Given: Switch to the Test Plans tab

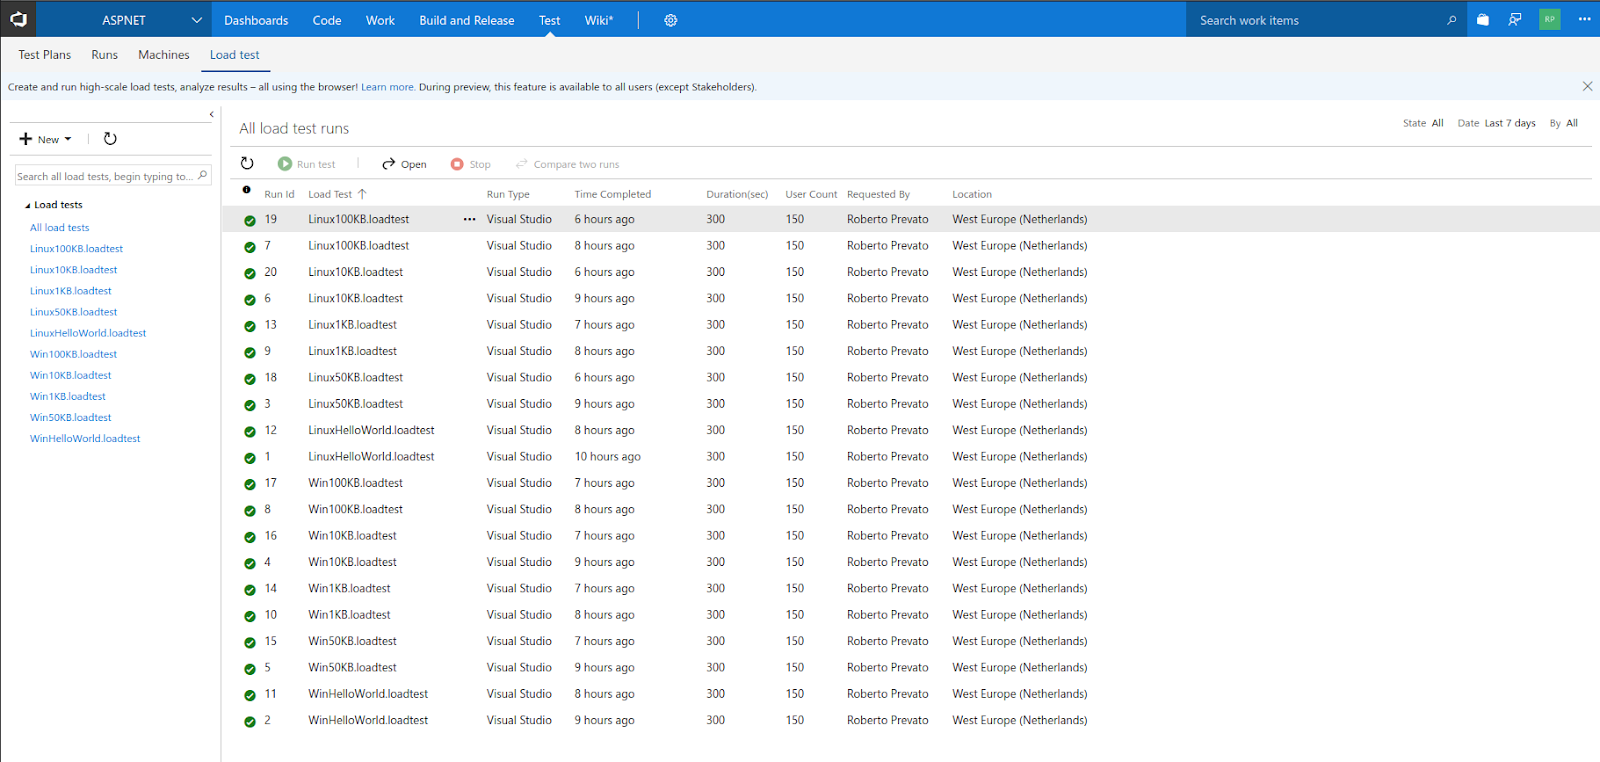Looking at the screenshot, I should (45, 55).
